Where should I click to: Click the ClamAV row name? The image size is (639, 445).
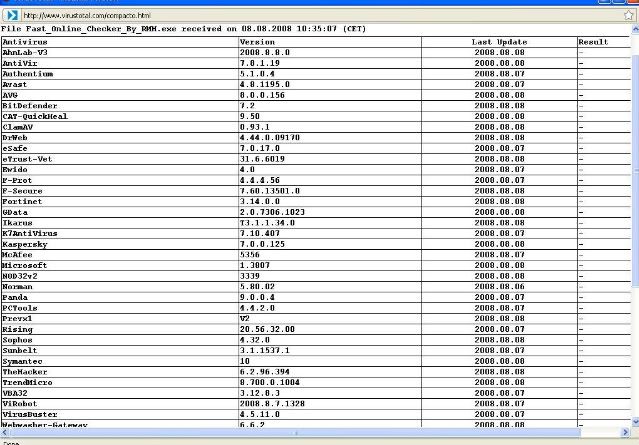[x=18, y=127]
